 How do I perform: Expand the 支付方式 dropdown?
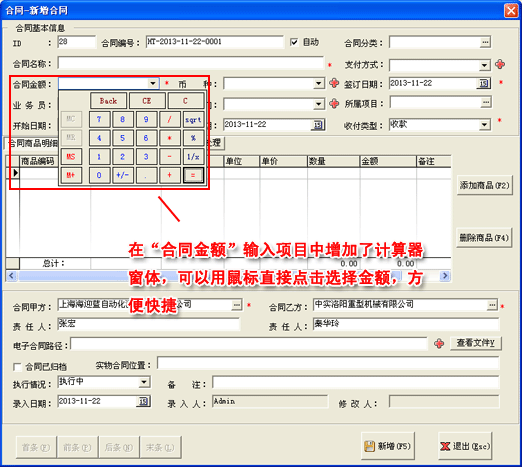[484, 65]
